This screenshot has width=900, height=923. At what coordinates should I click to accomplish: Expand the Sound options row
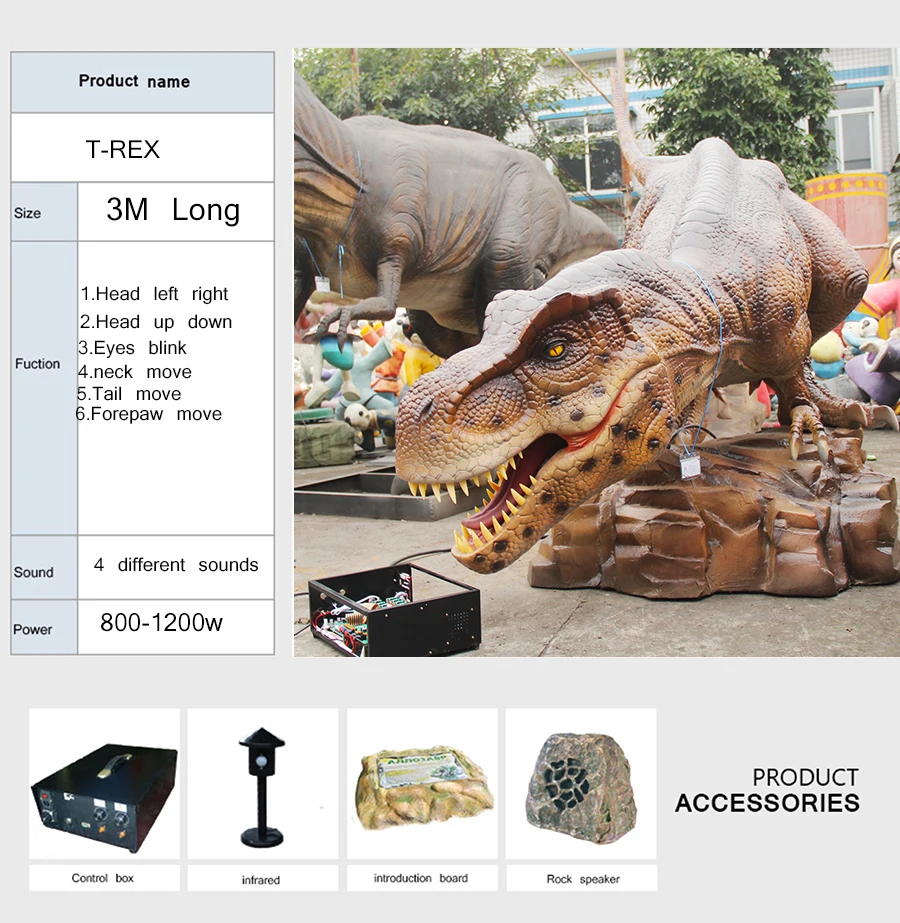coord(35,567)
